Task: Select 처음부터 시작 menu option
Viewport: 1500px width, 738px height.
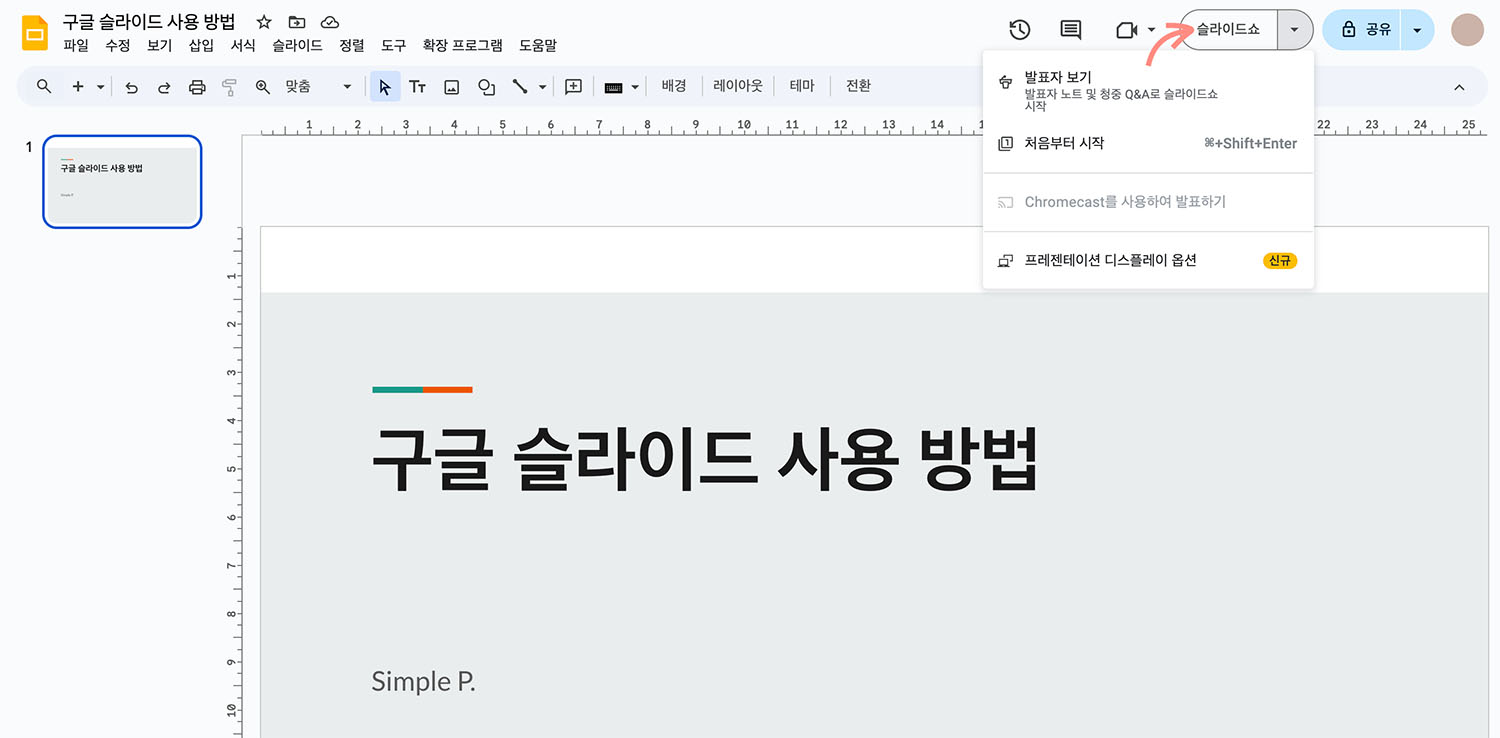Action: tap(1148, 143)
